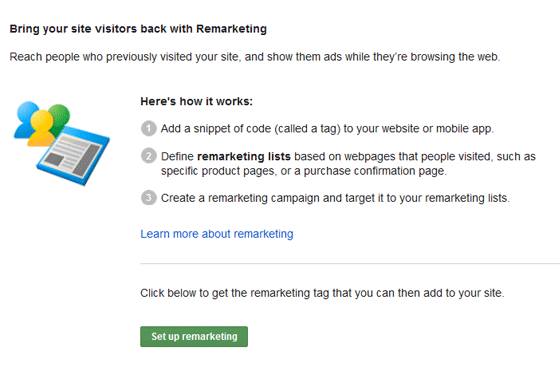The width and height of the screenshot is (560, 370).
Task: Click the Add a snippet of code step text
Action: coord(327,129)
